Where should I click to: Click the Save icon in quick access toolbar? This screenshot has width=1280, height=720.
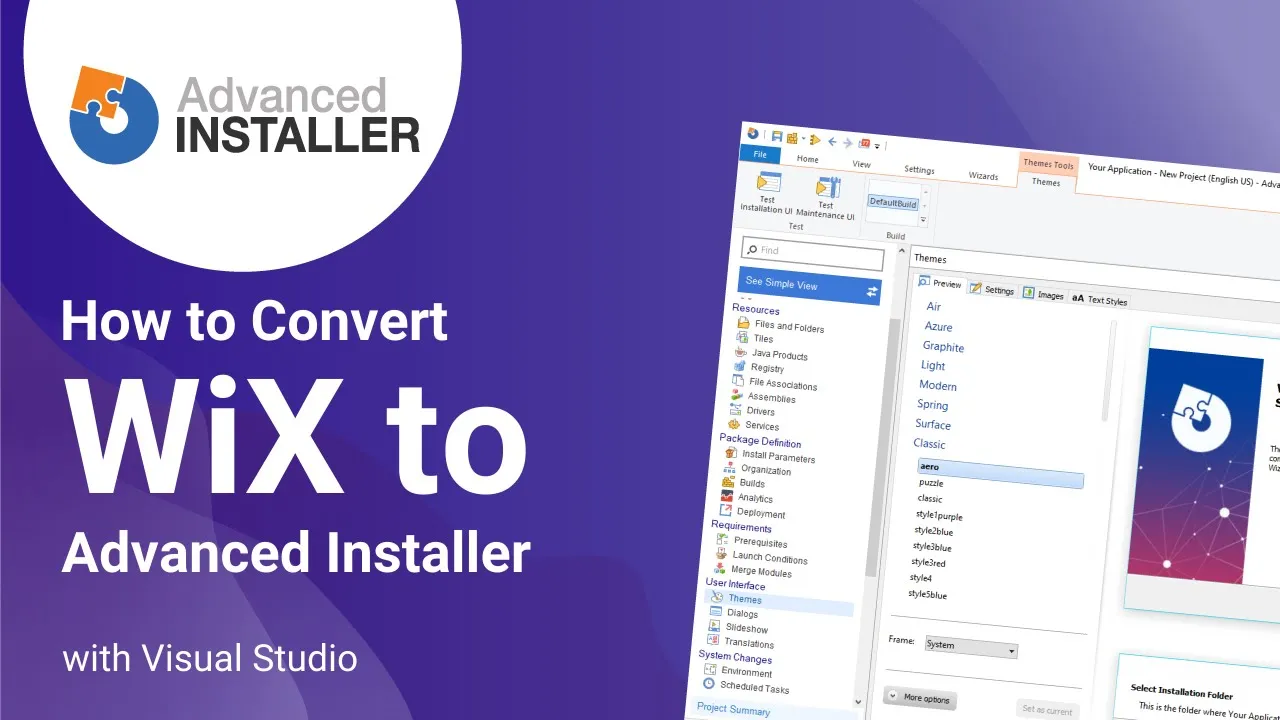[777, 135]
